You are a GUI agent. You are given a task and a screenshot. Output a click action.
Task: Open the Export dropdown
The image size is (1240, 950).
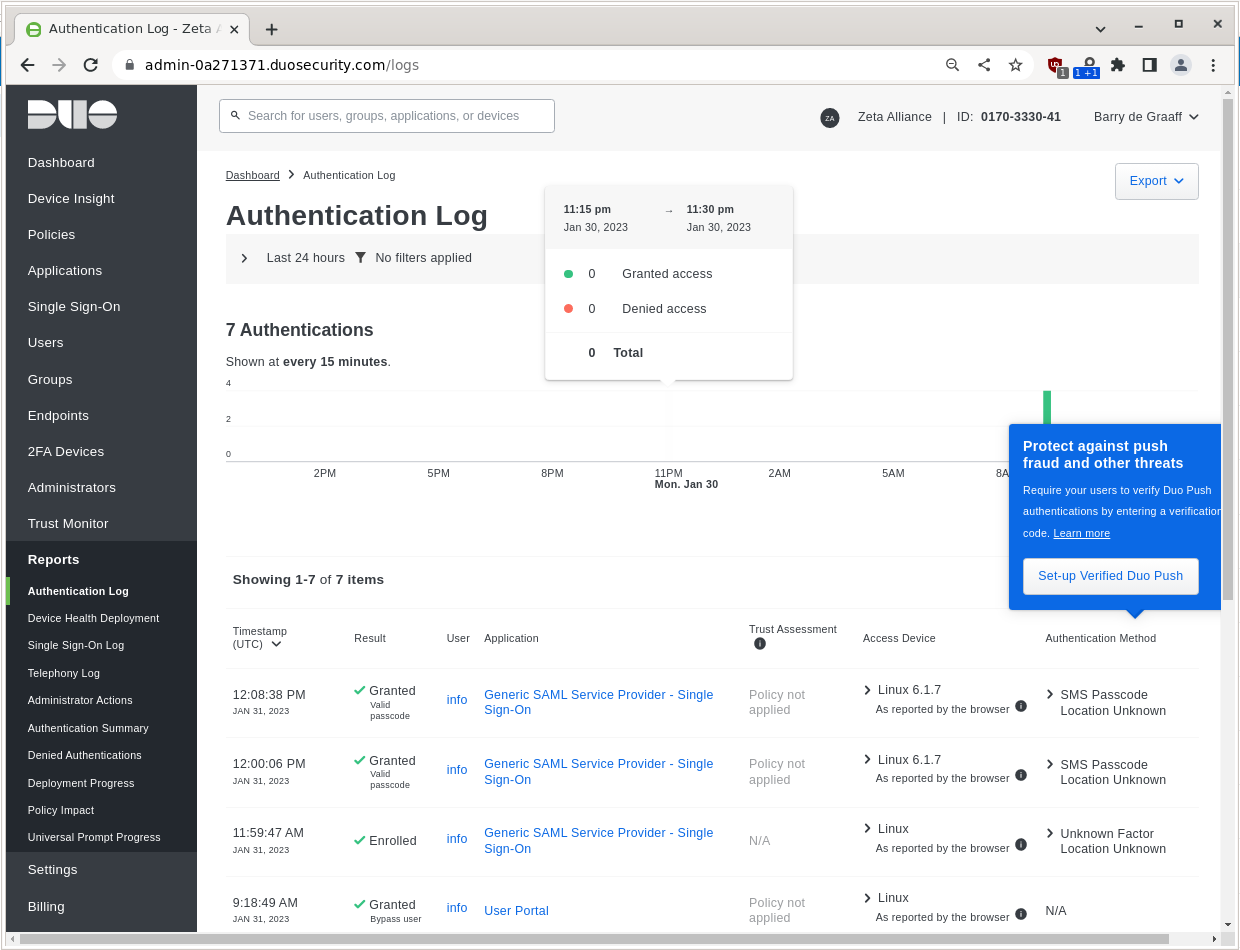pos(1157,181)
